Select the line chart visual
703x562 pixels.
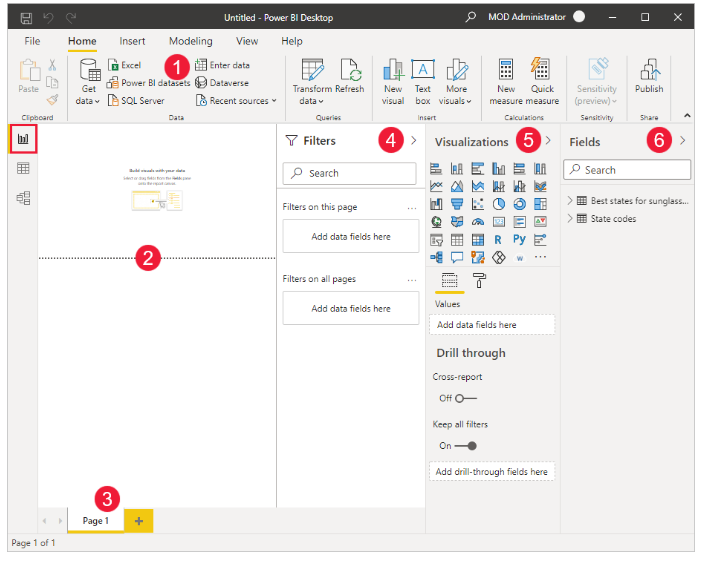click(x=436, y=186)
